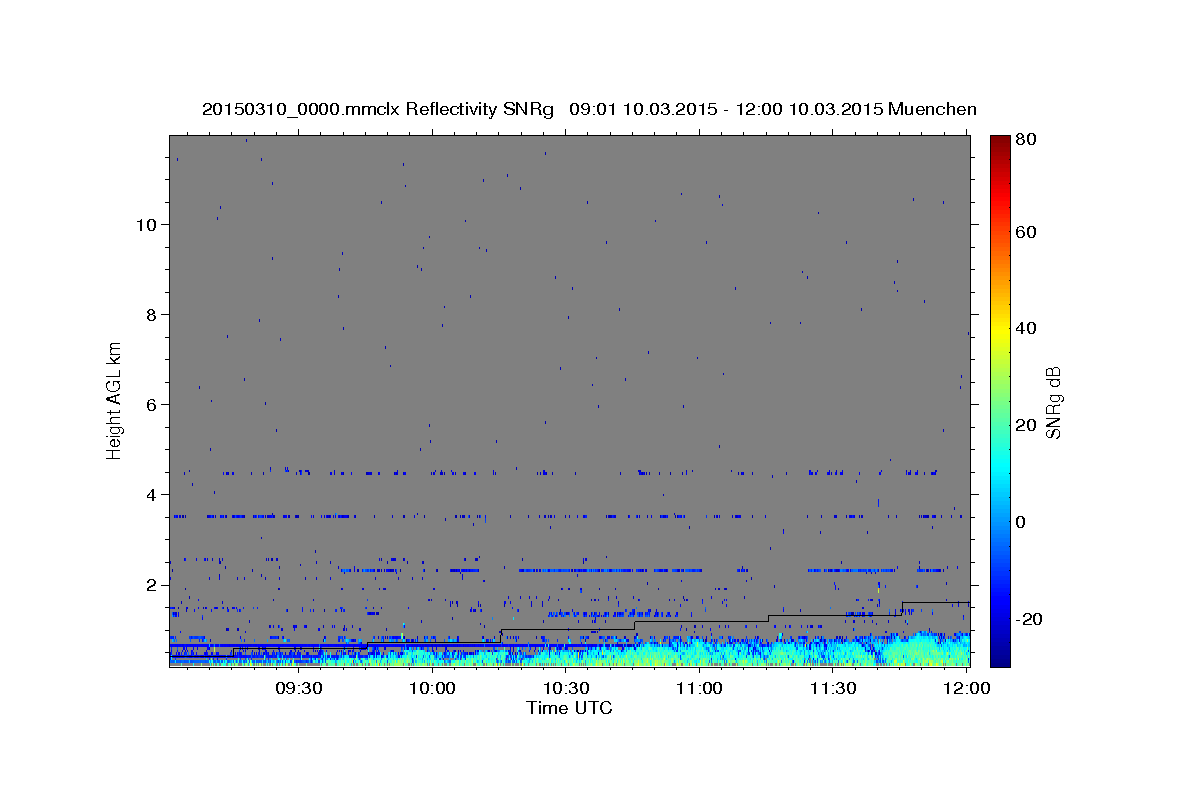Click the height axis label 8
The width and height of the screenshot is (1200, 800).
(x=151, y=314)
